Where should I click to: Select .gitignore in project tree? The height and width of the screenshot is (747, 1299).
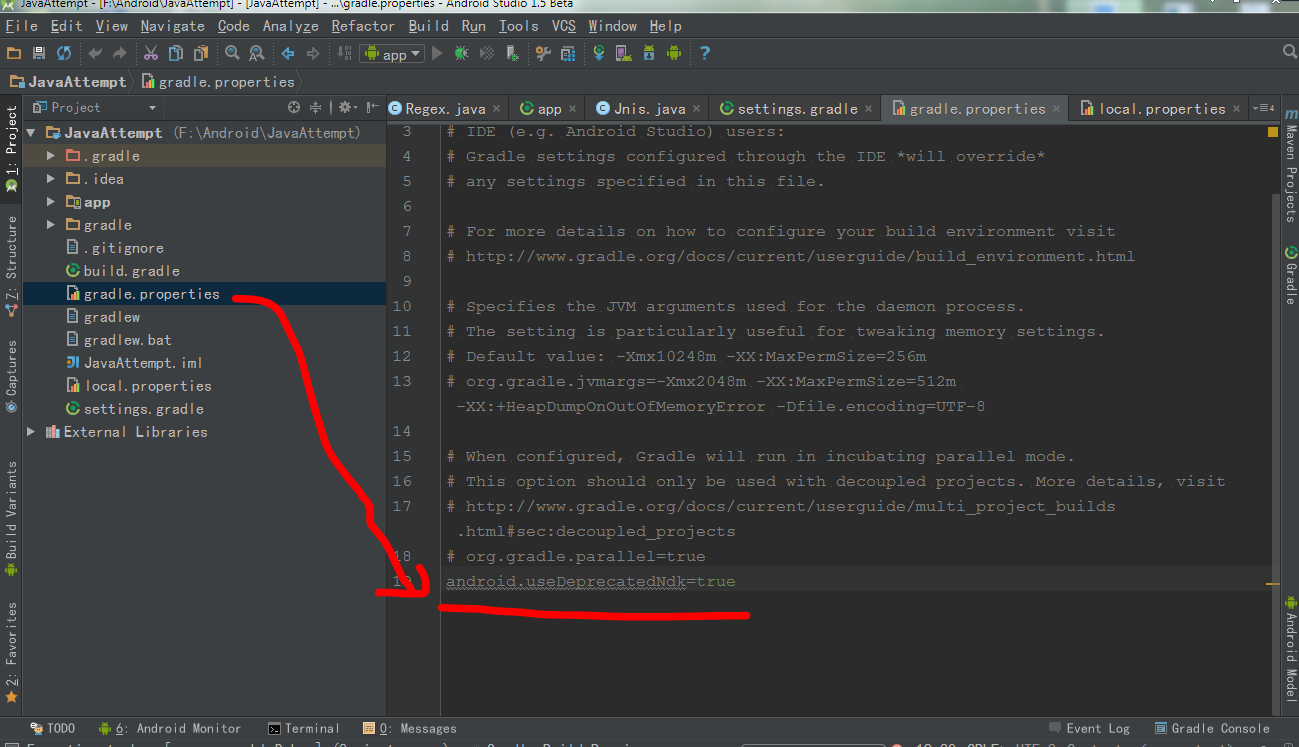123,248
